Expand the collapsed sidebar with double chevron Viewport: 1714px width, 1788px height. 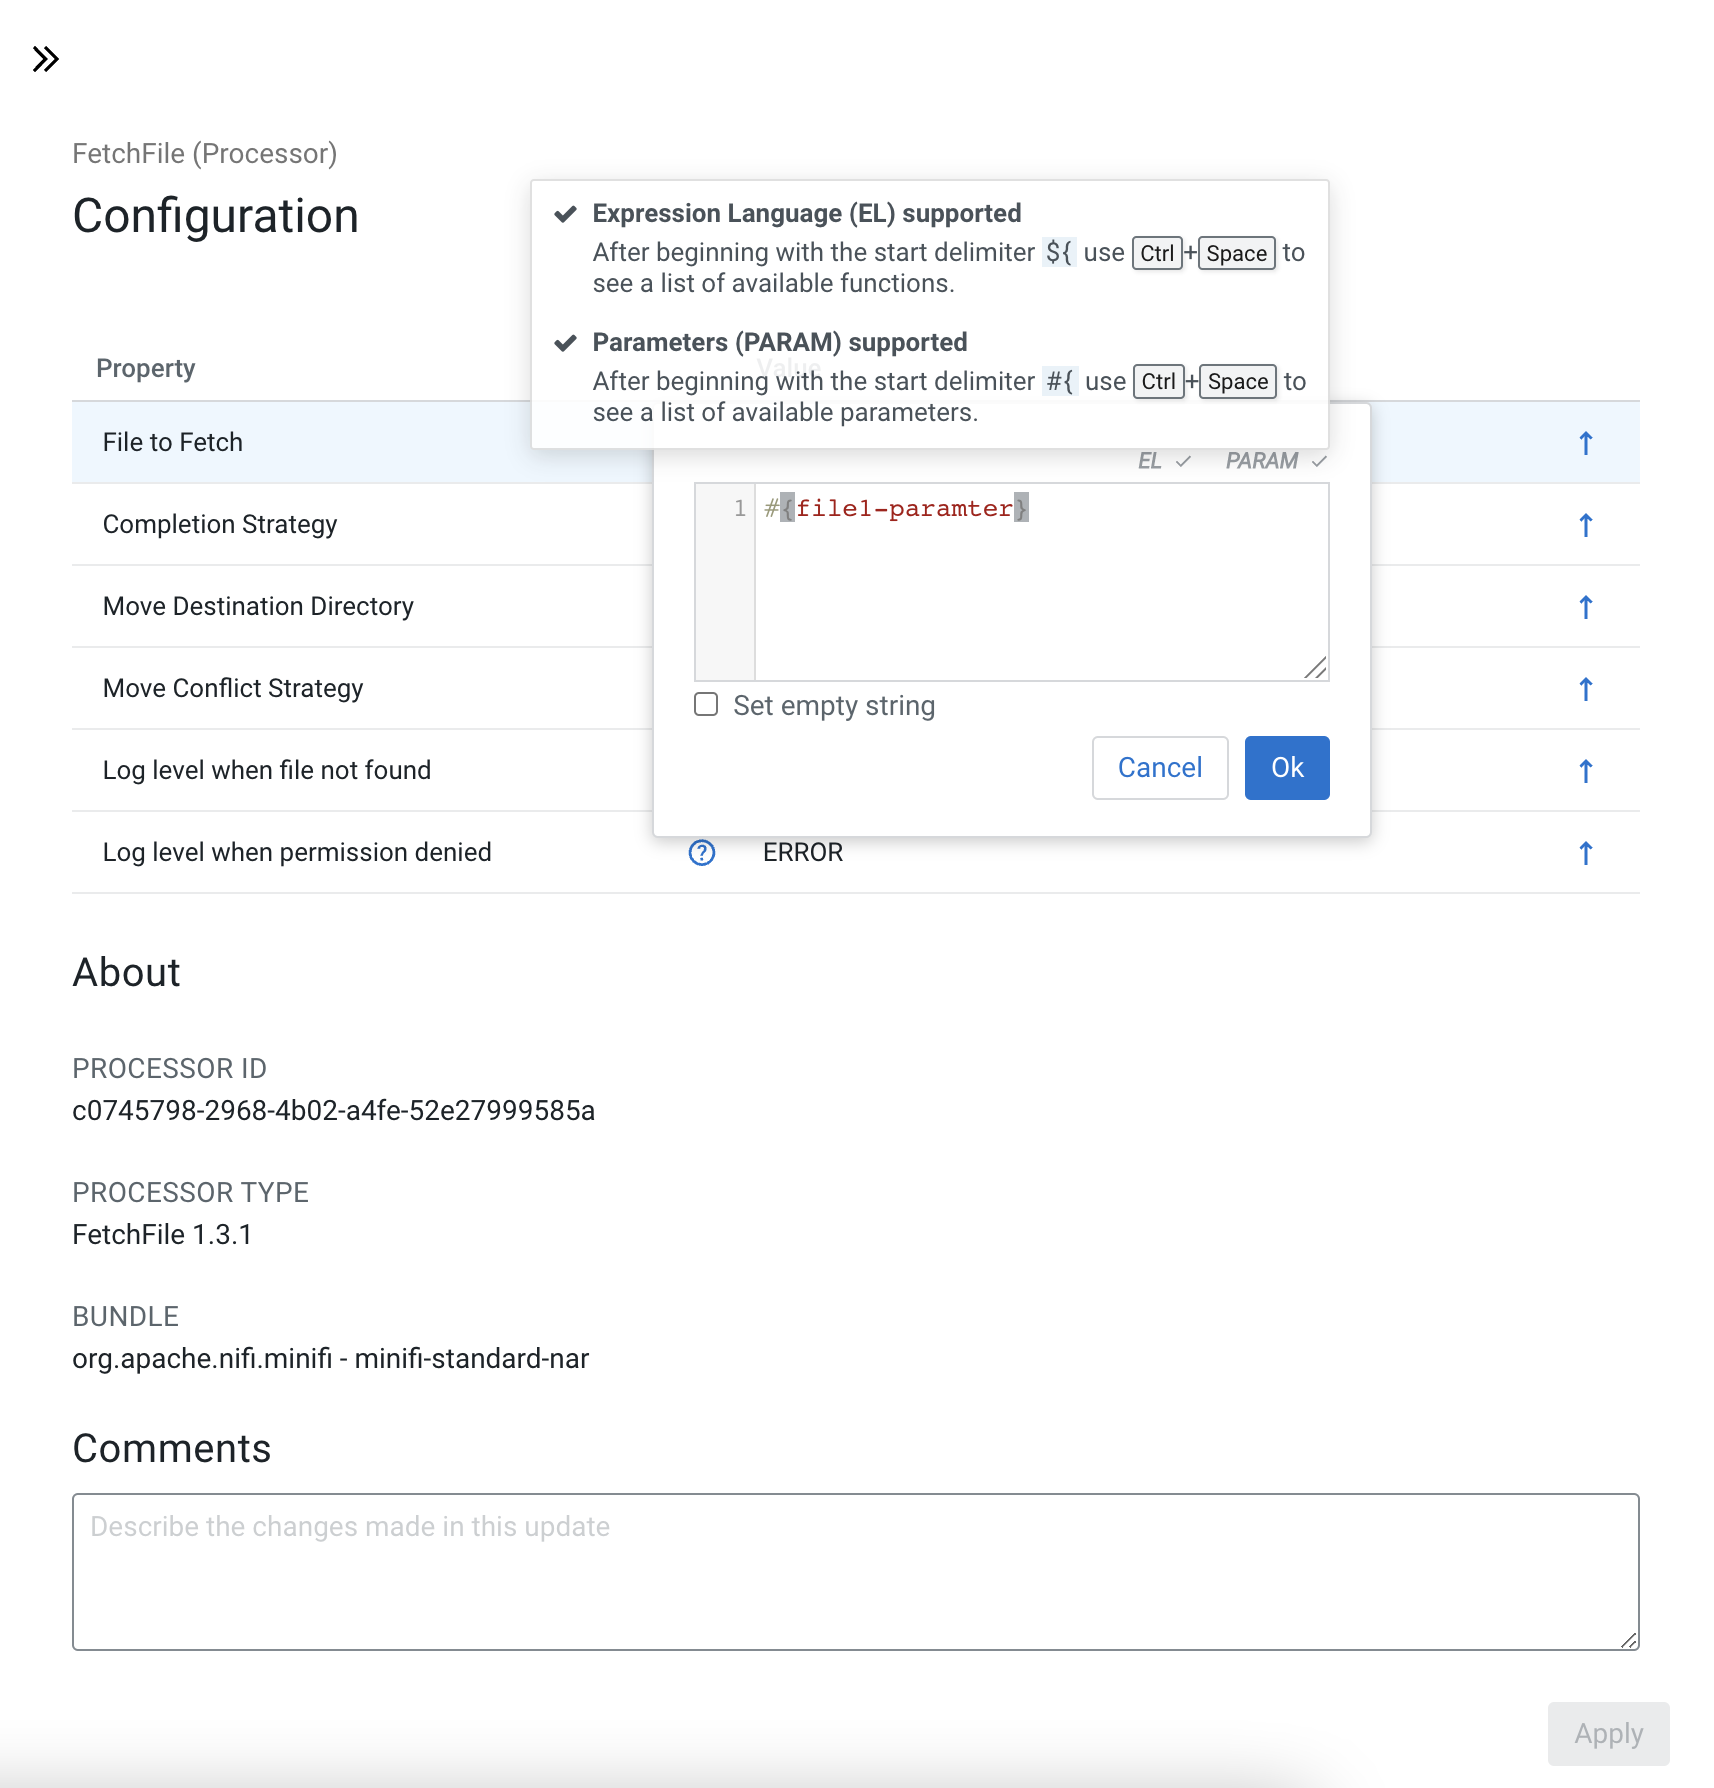(x=45, y=59)
